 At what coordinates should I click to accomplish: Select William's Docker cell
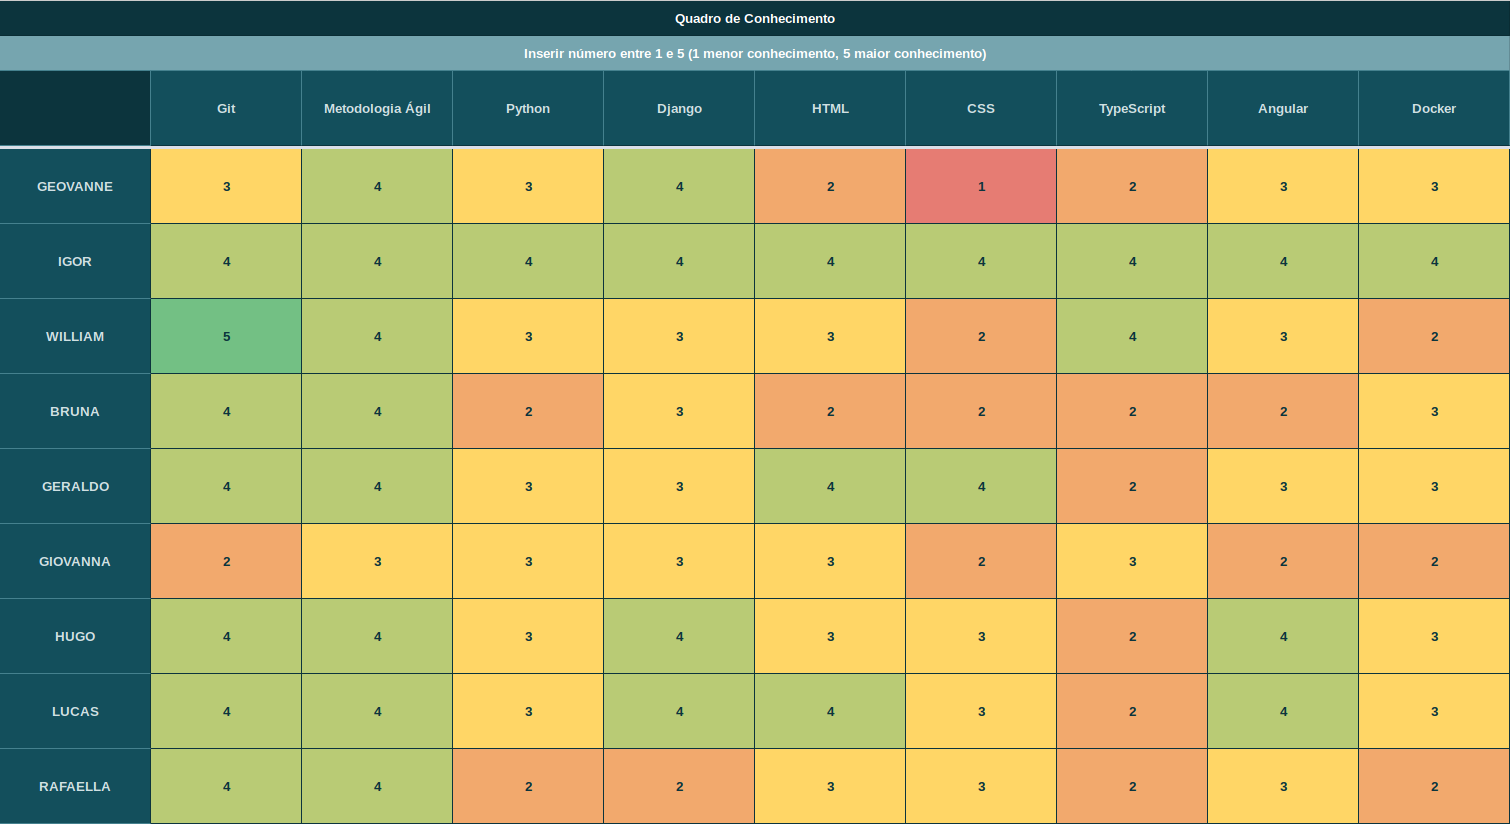pyautogui.click(x=1434, y=336)
